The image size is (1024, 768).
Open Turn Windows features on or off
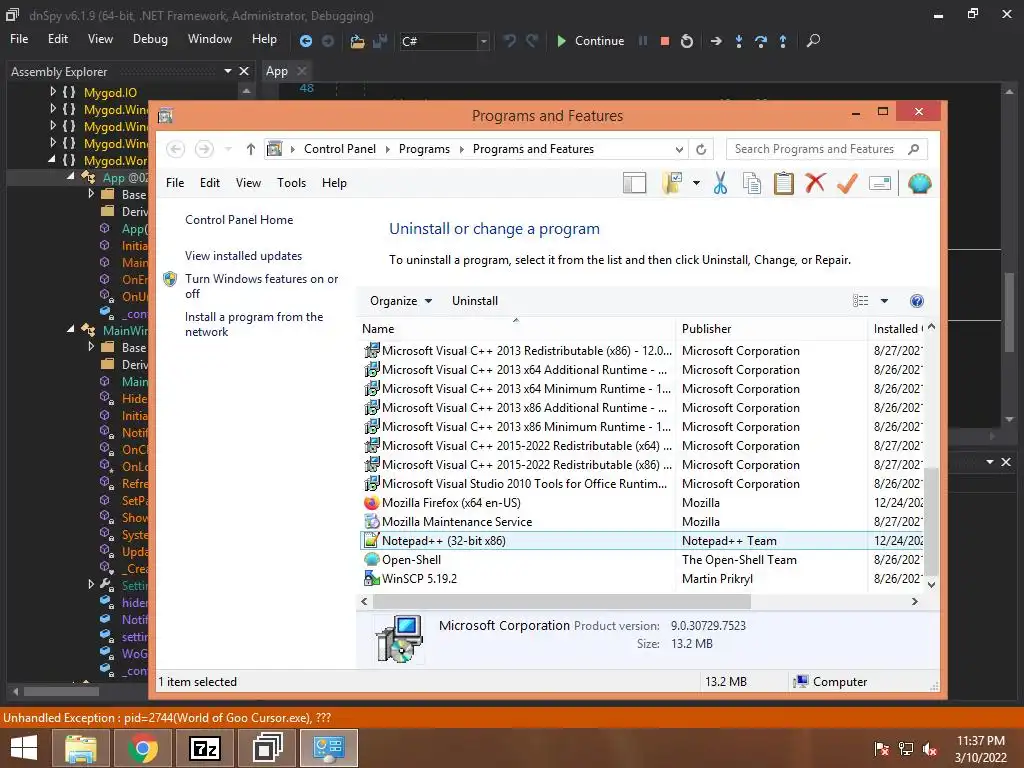click(x=261, y=286)
